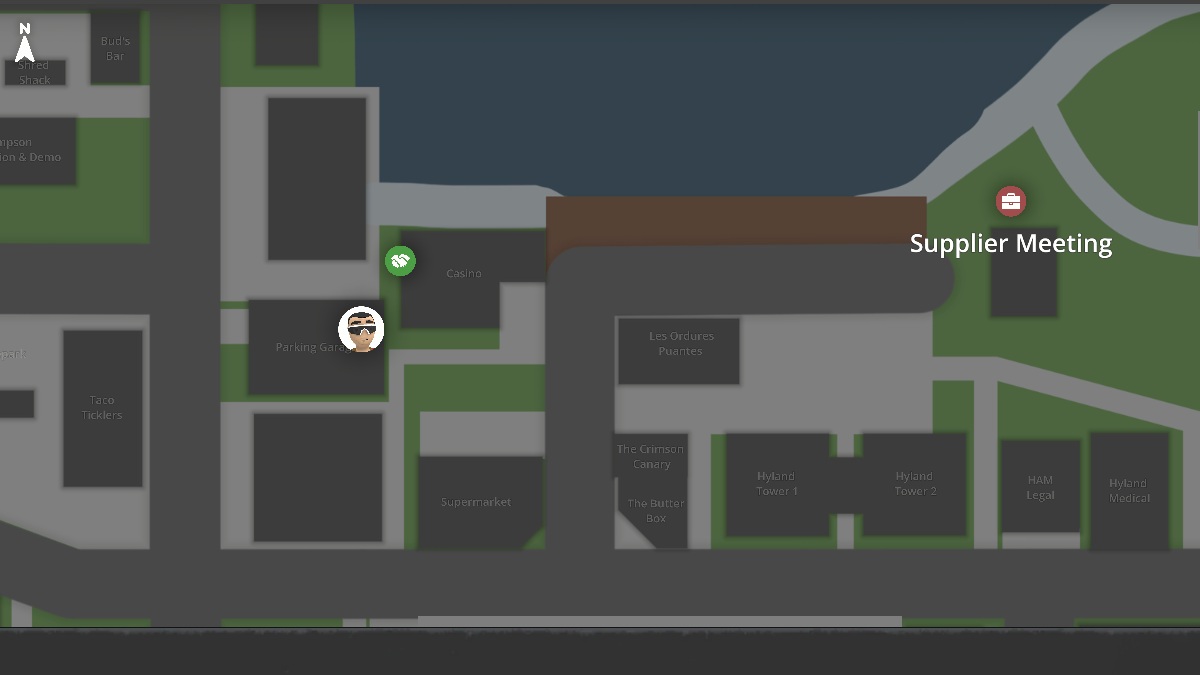Click the Les Ordures Puantes building
The height and width of the screenshot is (675, 1200).
pyautogui.click(x=681, y=344)
